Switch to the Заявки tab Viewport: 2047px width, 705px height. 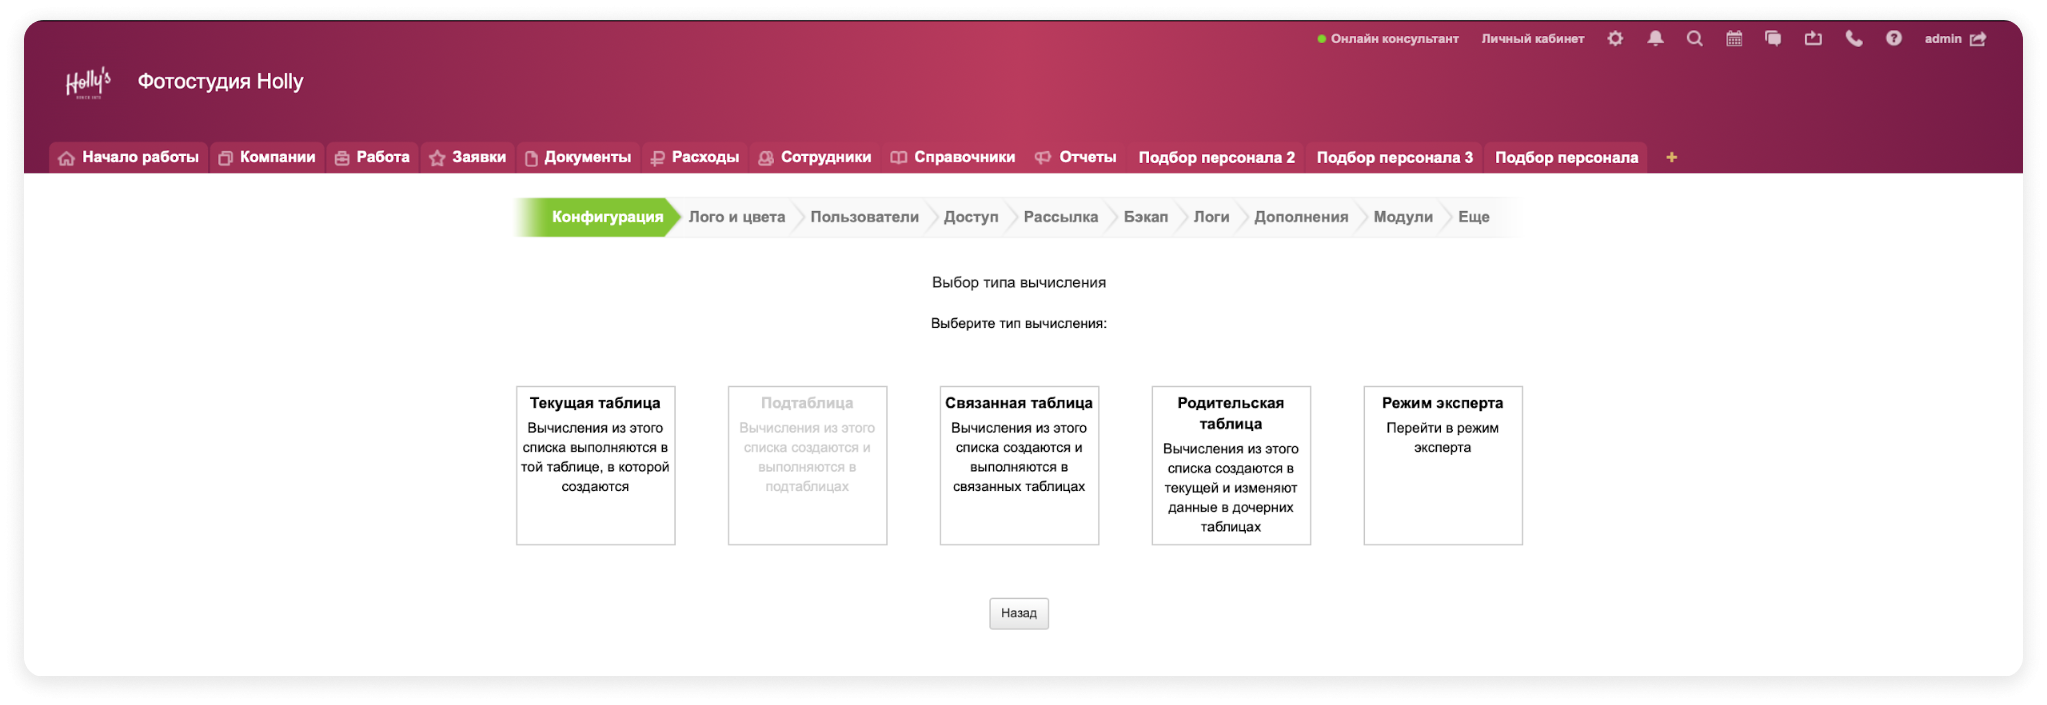point(467,157)
